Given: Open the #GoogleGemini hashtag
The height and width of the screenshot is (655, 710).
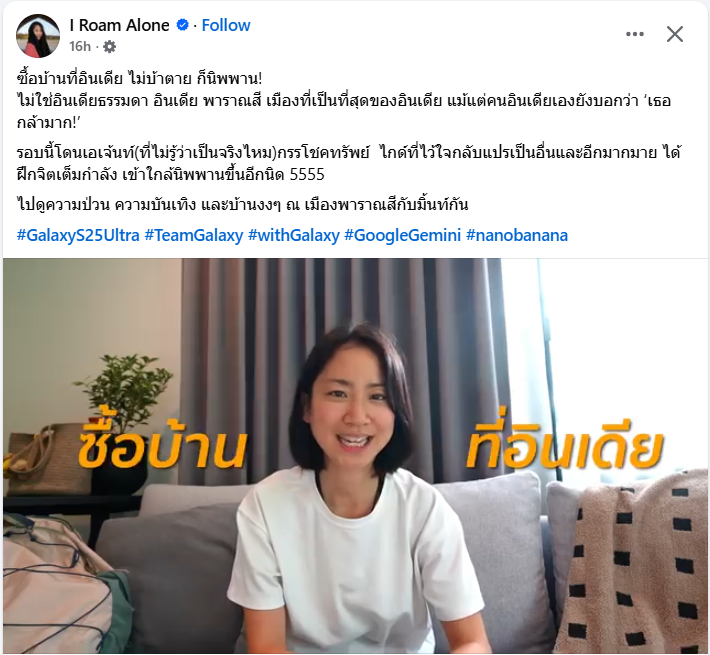Looking at the screenshot, I should [x=403, y=235].
